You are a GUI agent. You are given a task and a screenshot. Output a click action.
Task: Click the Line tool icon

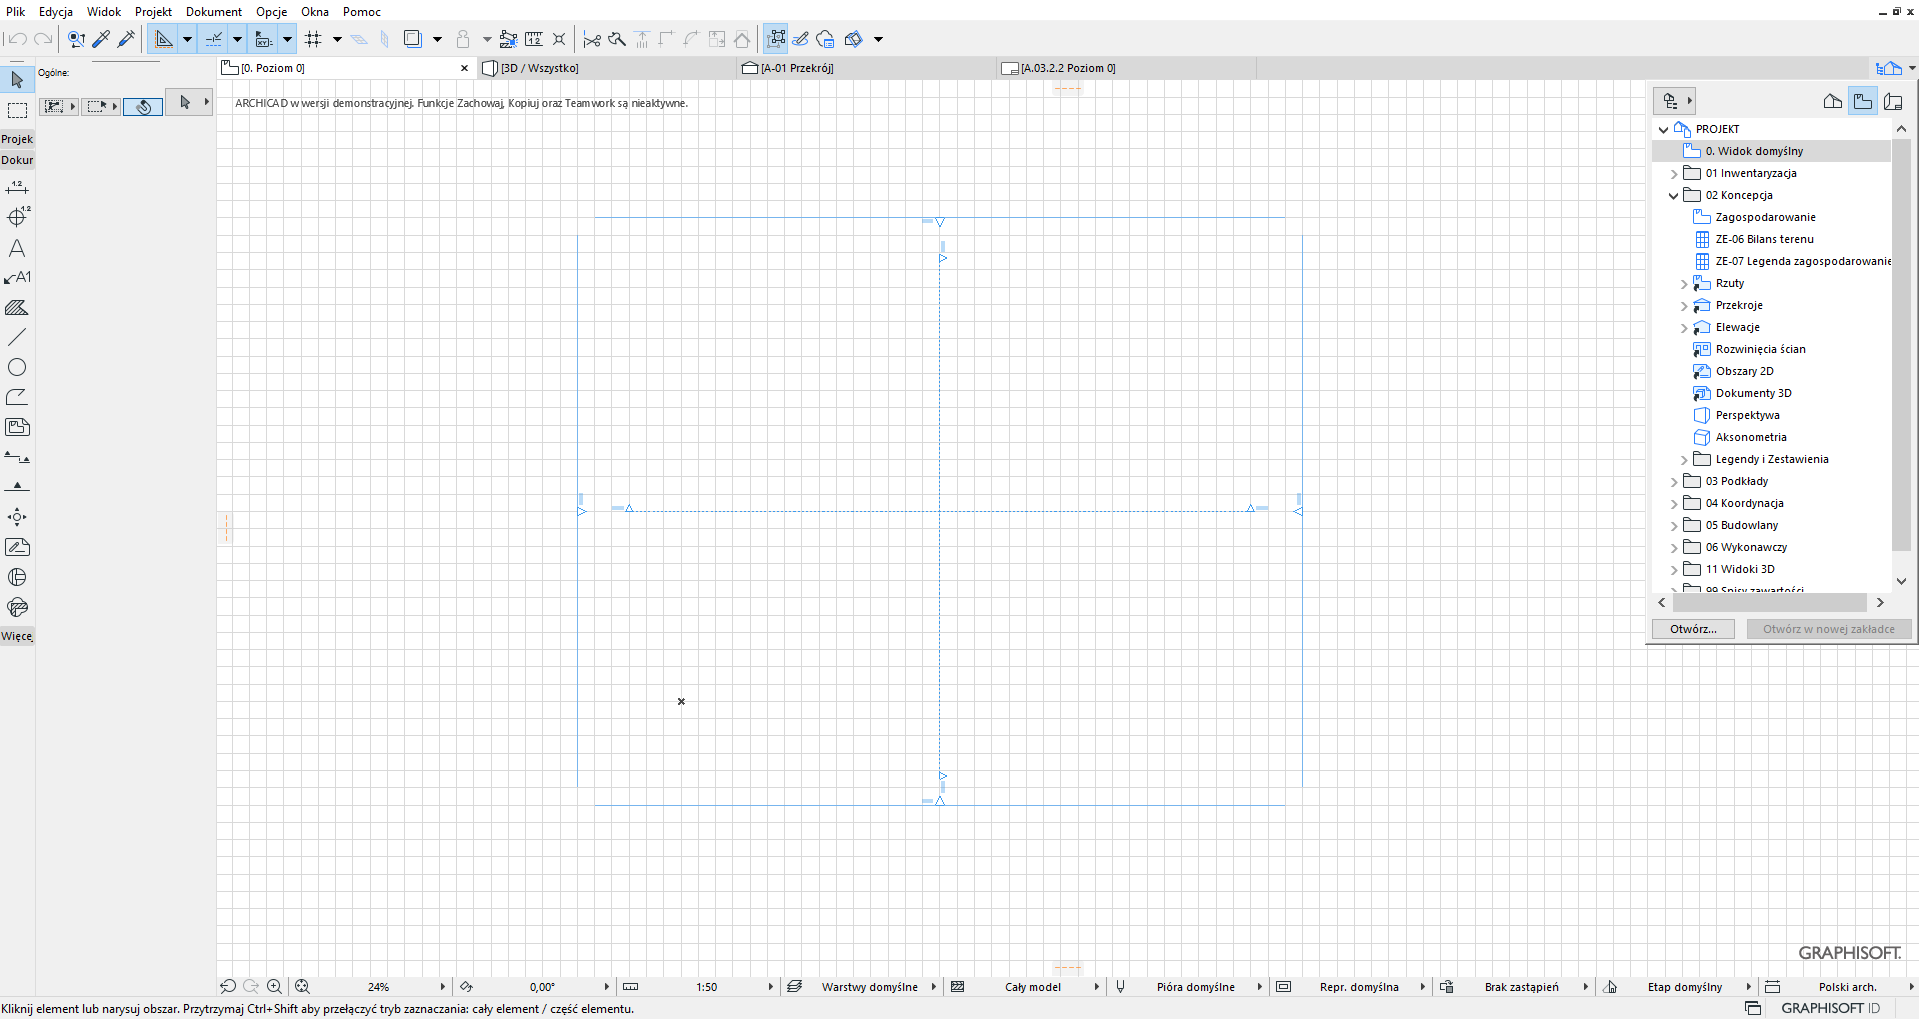[x=17, y=337]
